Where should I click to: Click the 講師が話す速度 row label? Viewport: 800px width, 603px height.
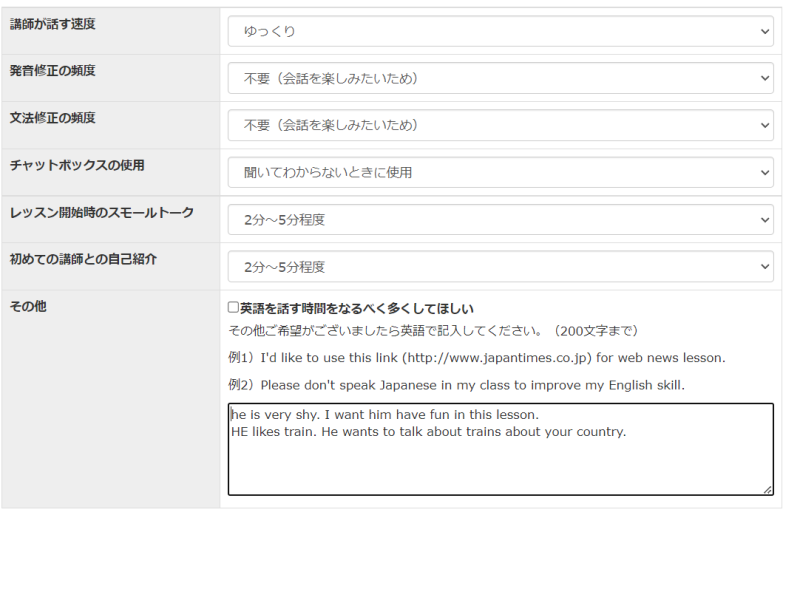point(53,23)
